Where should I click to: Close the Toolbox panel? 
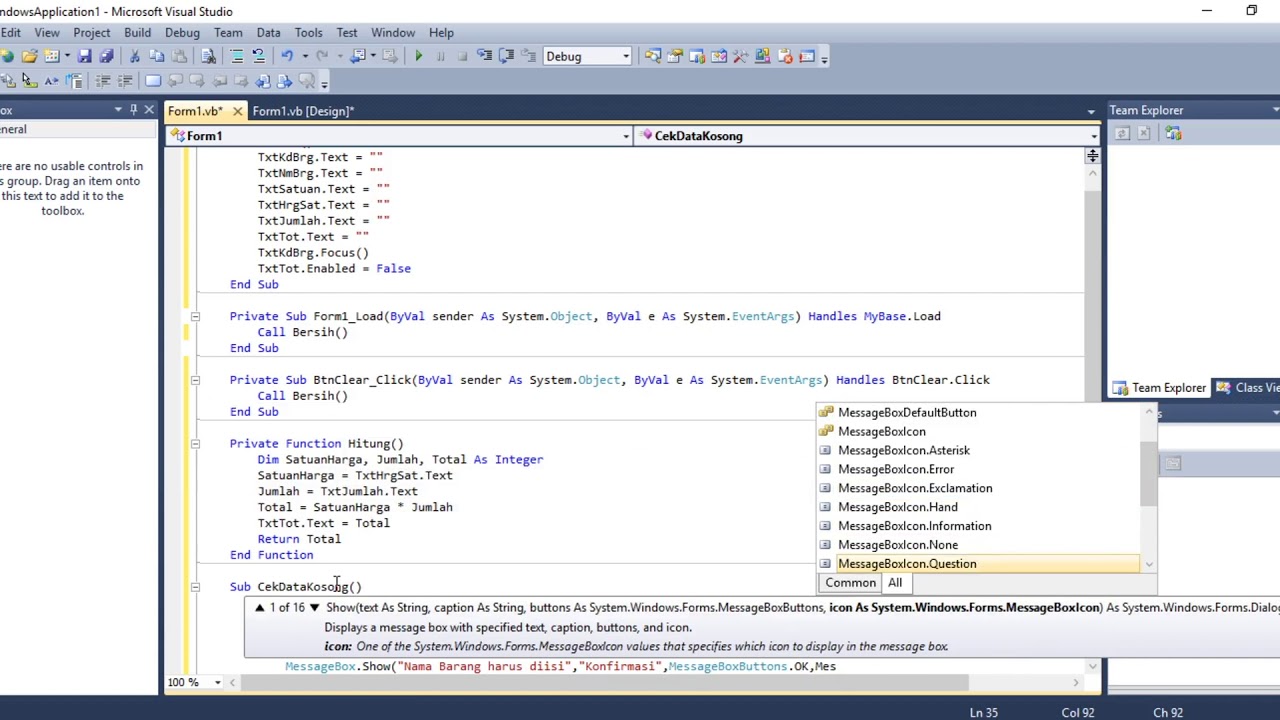(149, 110)
